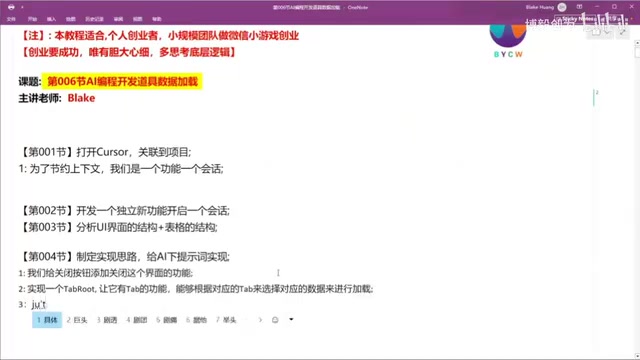Switch to the 审阅 ribbon tab

(x=118, y=19)
